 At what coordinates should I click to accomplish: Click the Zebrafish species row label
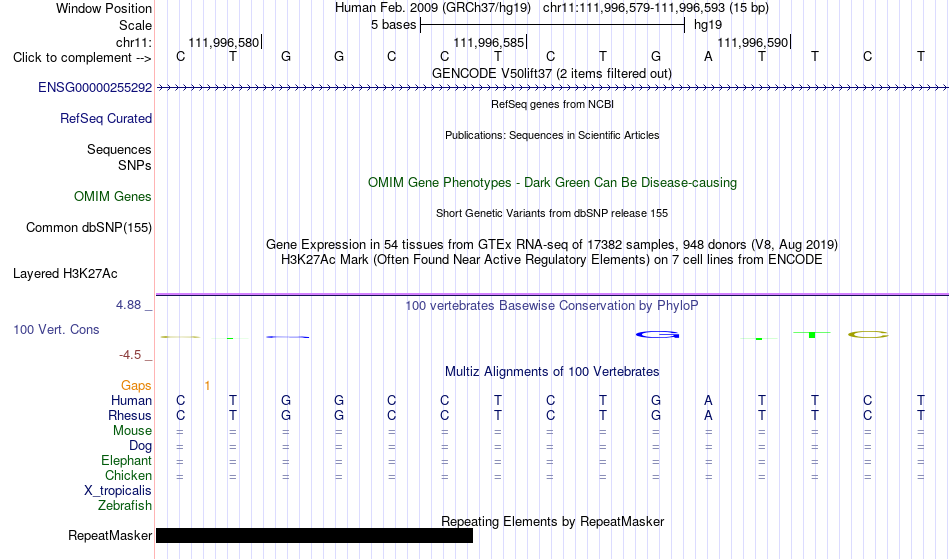pyautogui.click(x=125, y=506)
